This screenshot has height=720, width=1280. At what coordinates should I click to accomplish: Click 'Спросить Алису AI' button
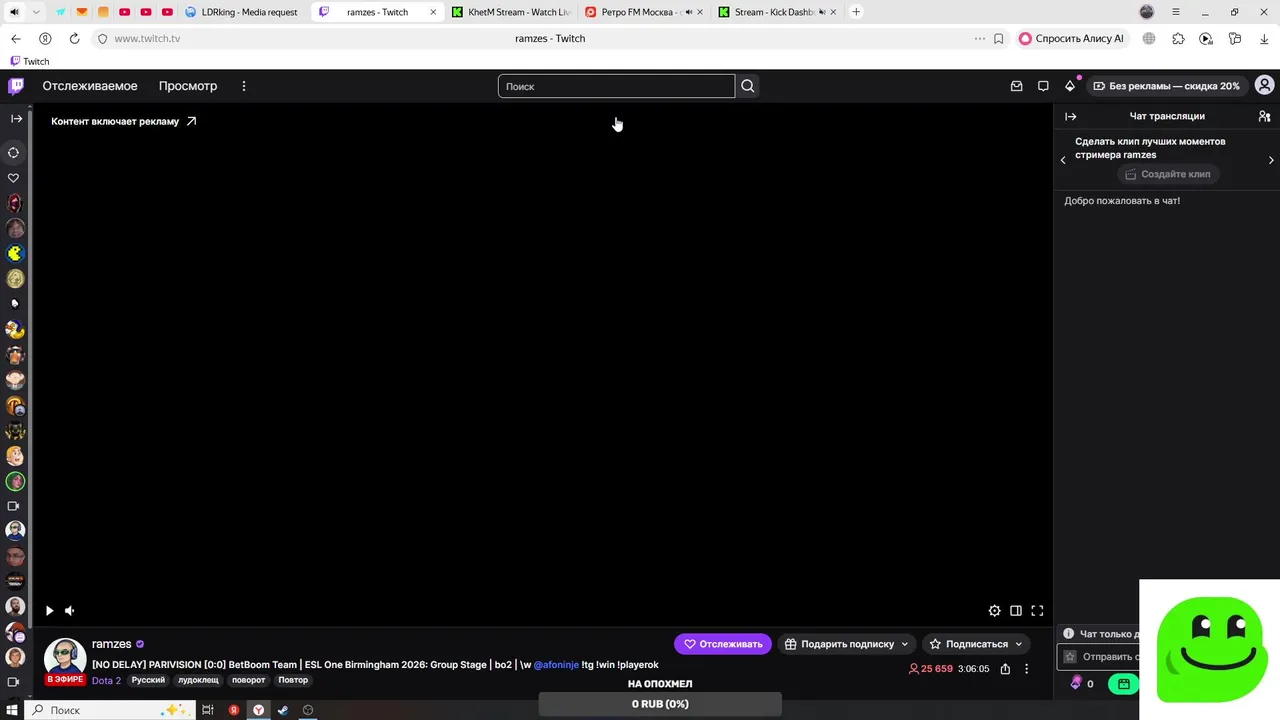1071,38
